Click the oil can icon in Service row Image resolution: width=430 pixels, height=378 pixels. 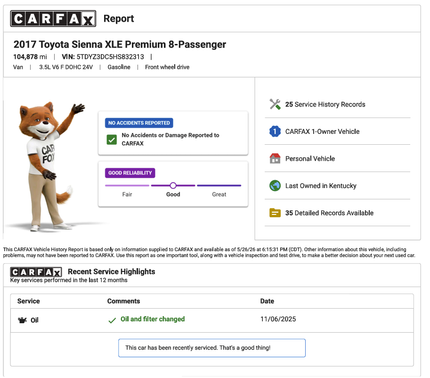point(22,320)
